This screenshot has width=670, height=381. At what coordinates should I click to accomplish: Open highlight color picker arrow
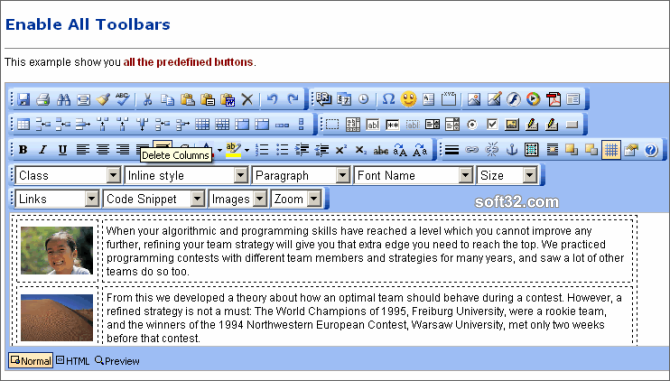click(x=247, y=150)
